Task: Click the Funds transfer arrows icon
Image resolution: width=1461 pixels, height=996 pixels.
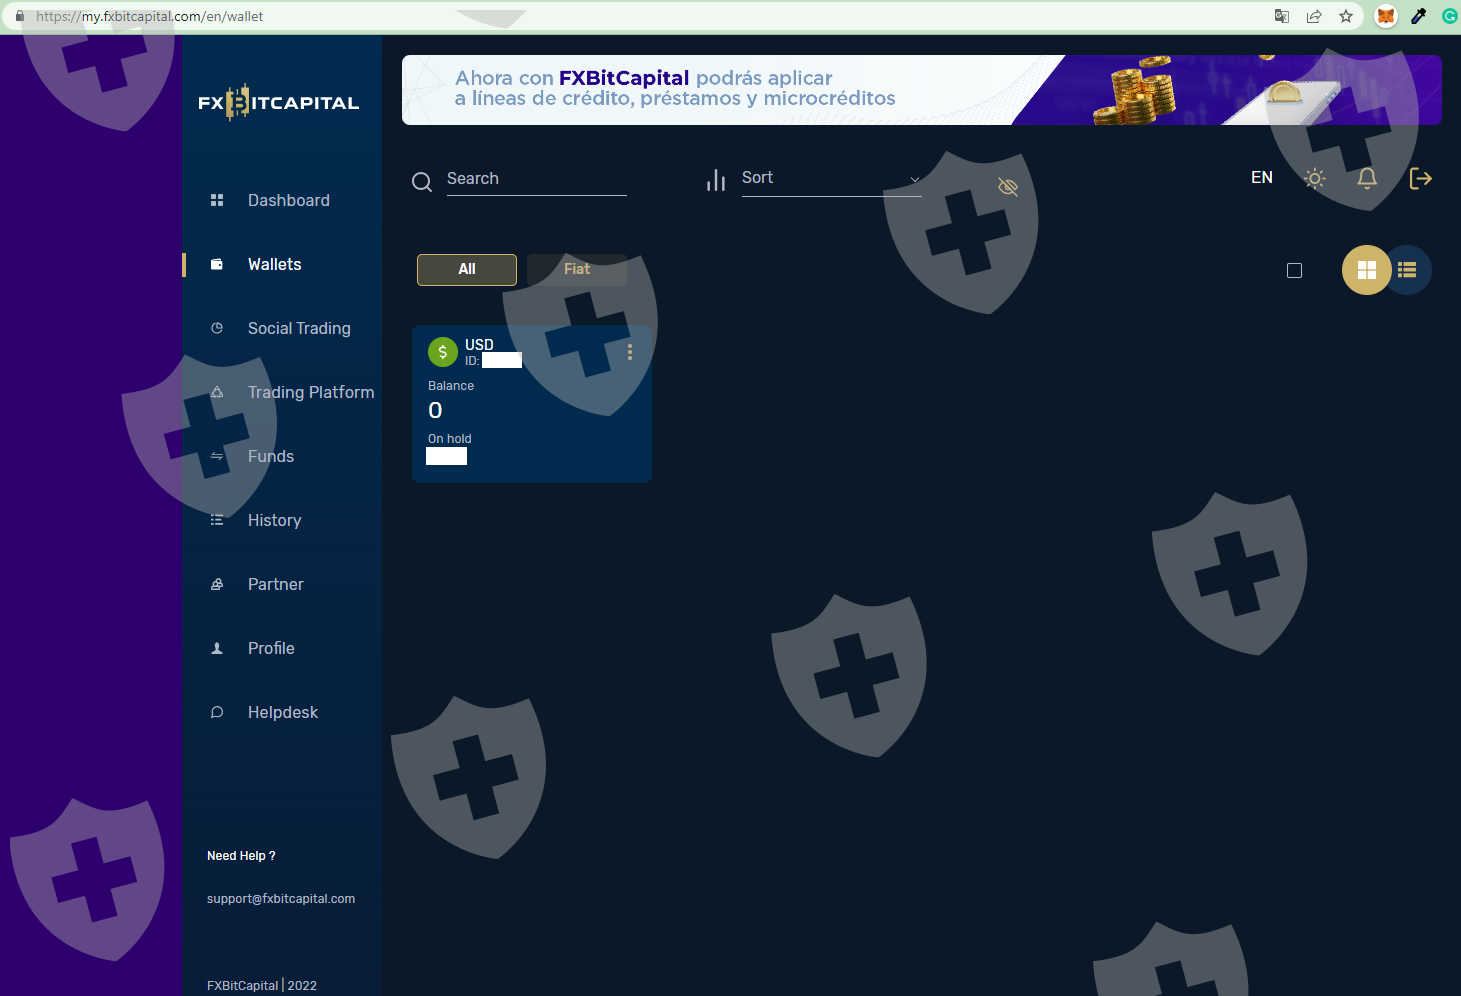Action: pos(217,456)
